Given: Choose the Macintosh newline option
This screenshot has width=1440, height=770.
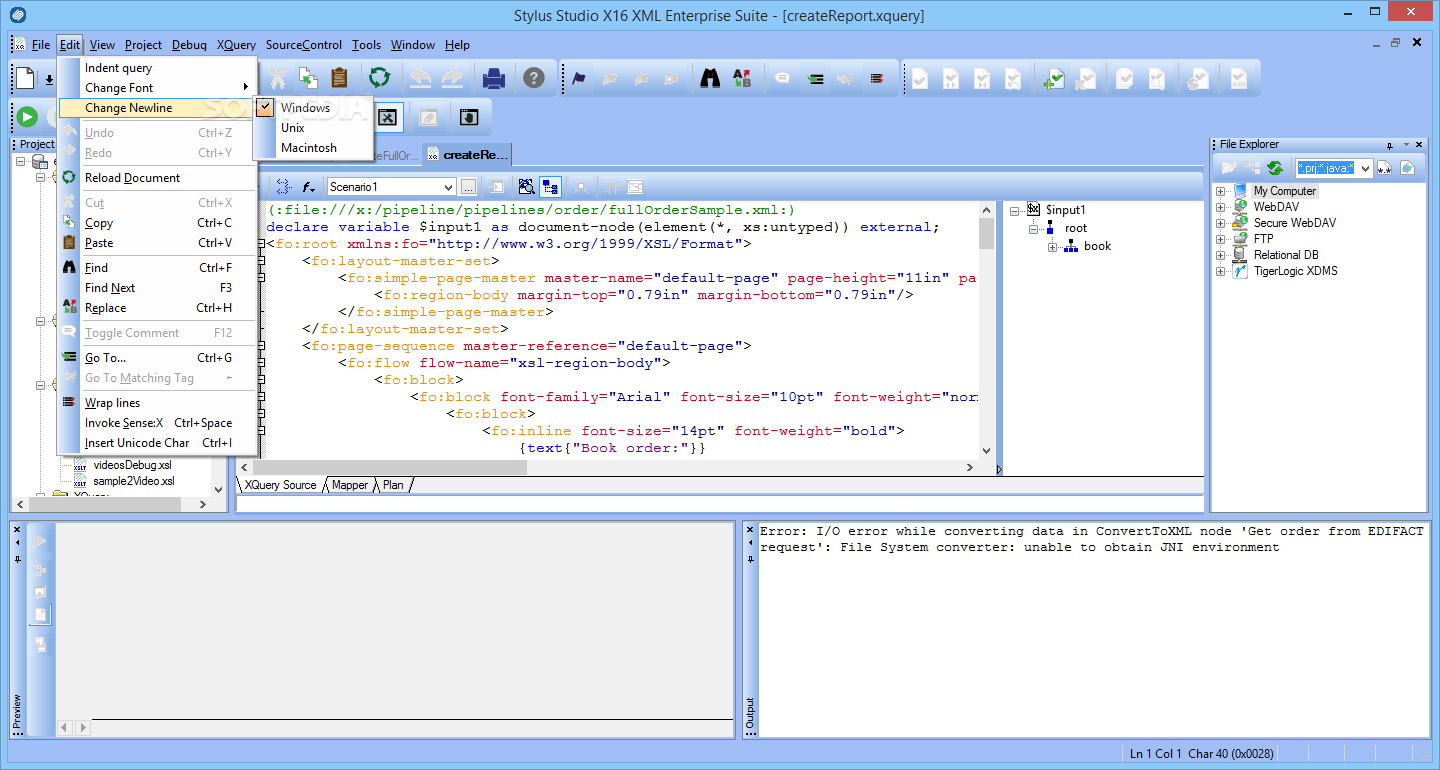Looking at the screenshot, I should [x=309, y=148].
